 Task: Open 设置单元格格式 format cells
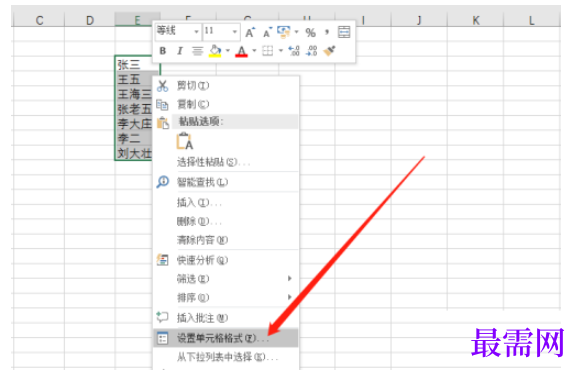click(226, 338)
